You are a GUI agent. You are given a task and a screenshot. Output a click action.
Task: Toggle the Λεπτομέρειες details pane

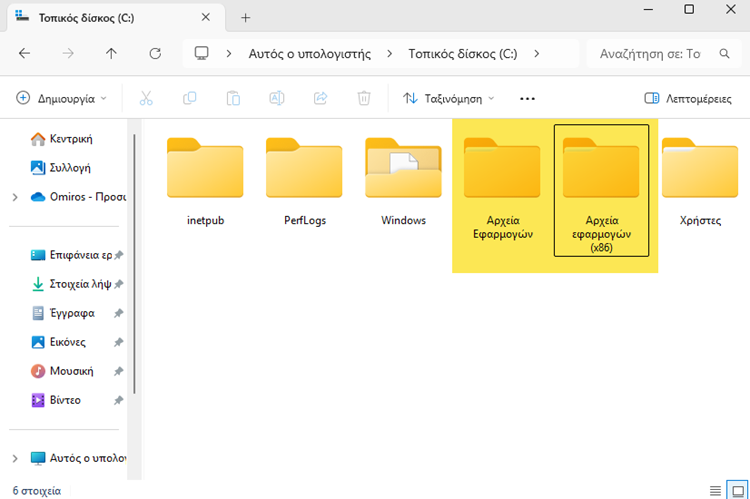tap(688, 99)
